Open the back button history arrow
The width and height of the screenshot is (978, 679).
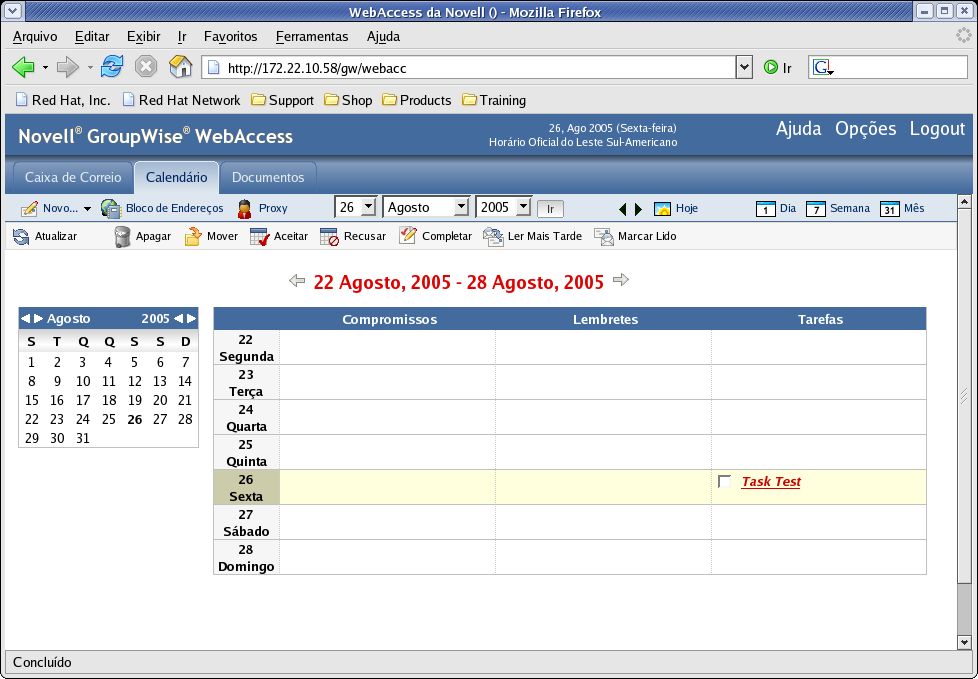pos(45,67)
